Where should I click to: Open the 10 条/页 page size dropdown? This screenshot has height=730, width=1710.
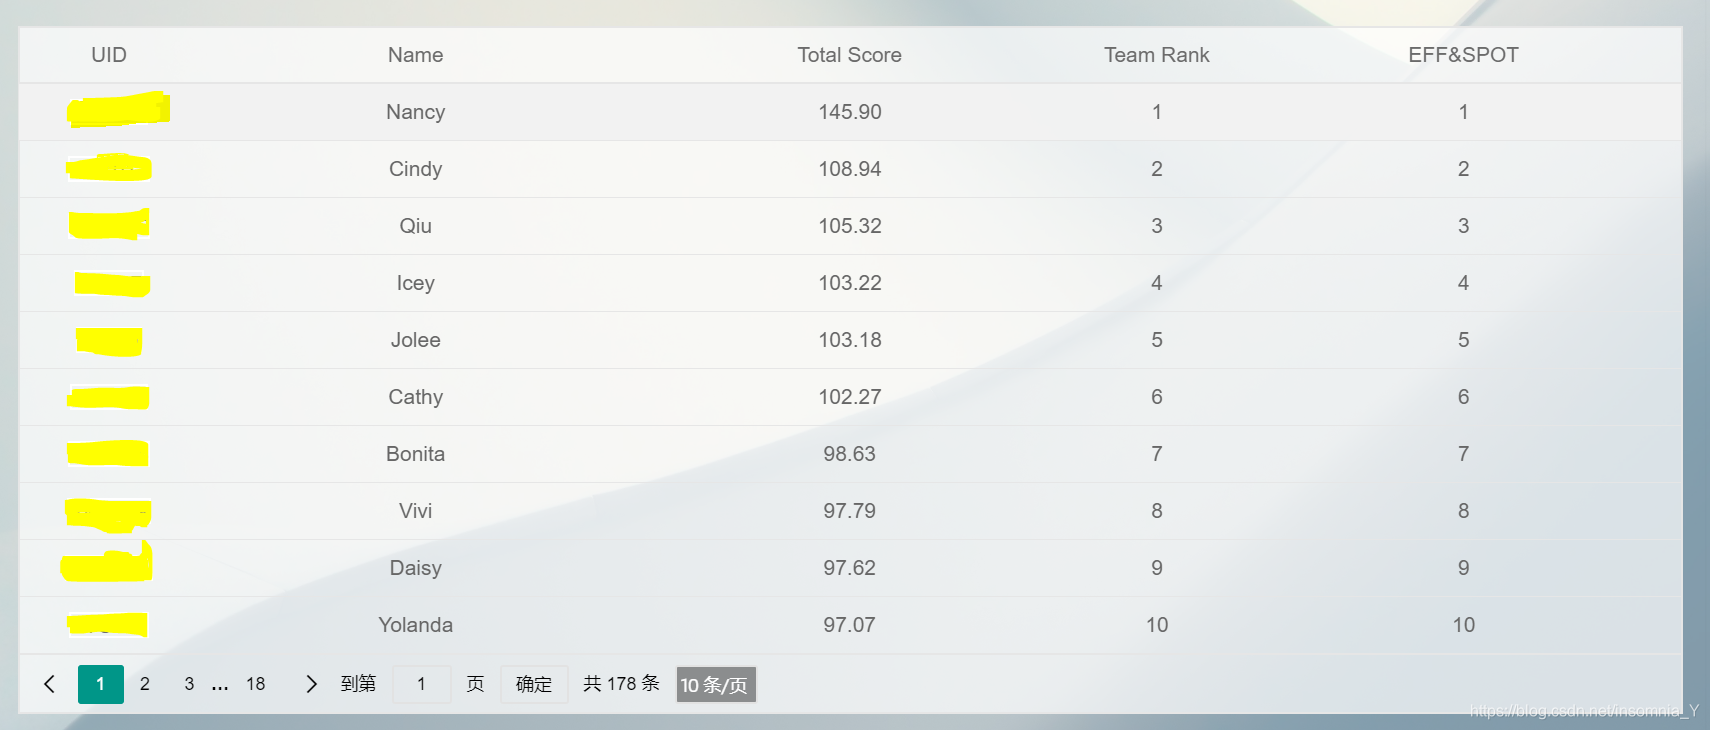pyautogui.click(x=716, y=685)
